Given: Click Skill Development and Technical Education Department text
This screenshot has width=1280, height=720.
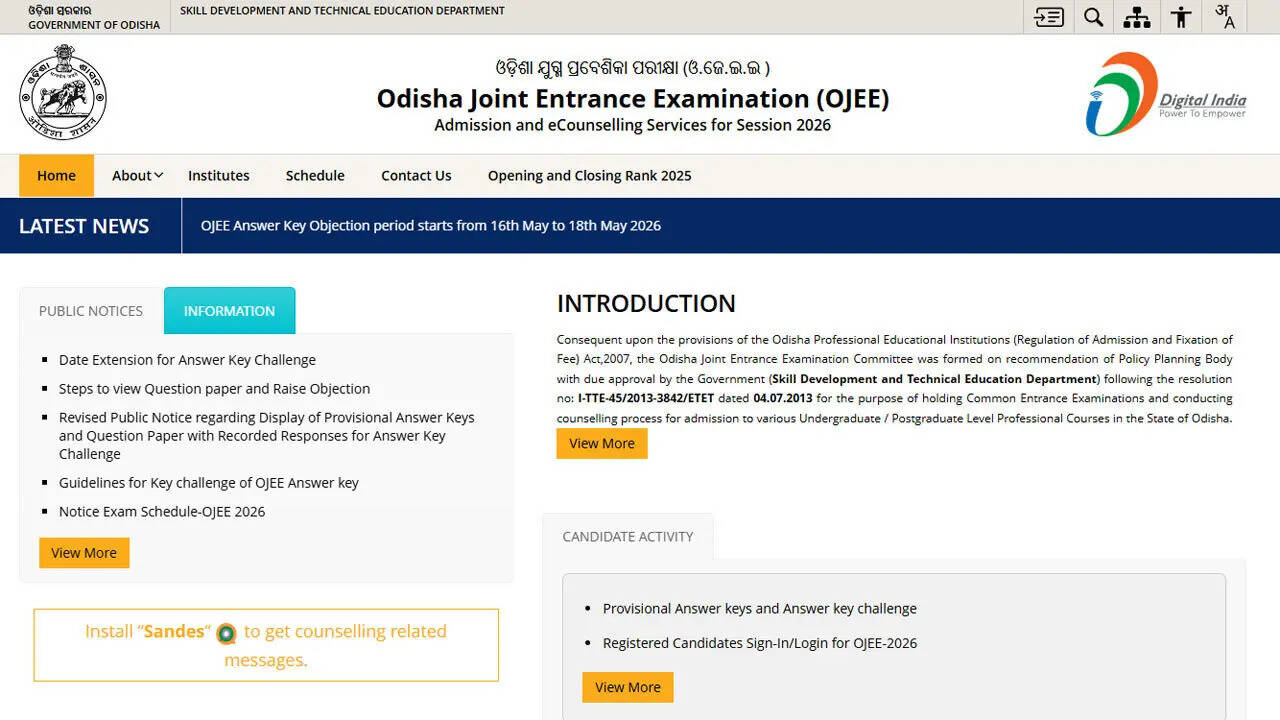Looking at the screenshot, I should [x=342, y=11].
